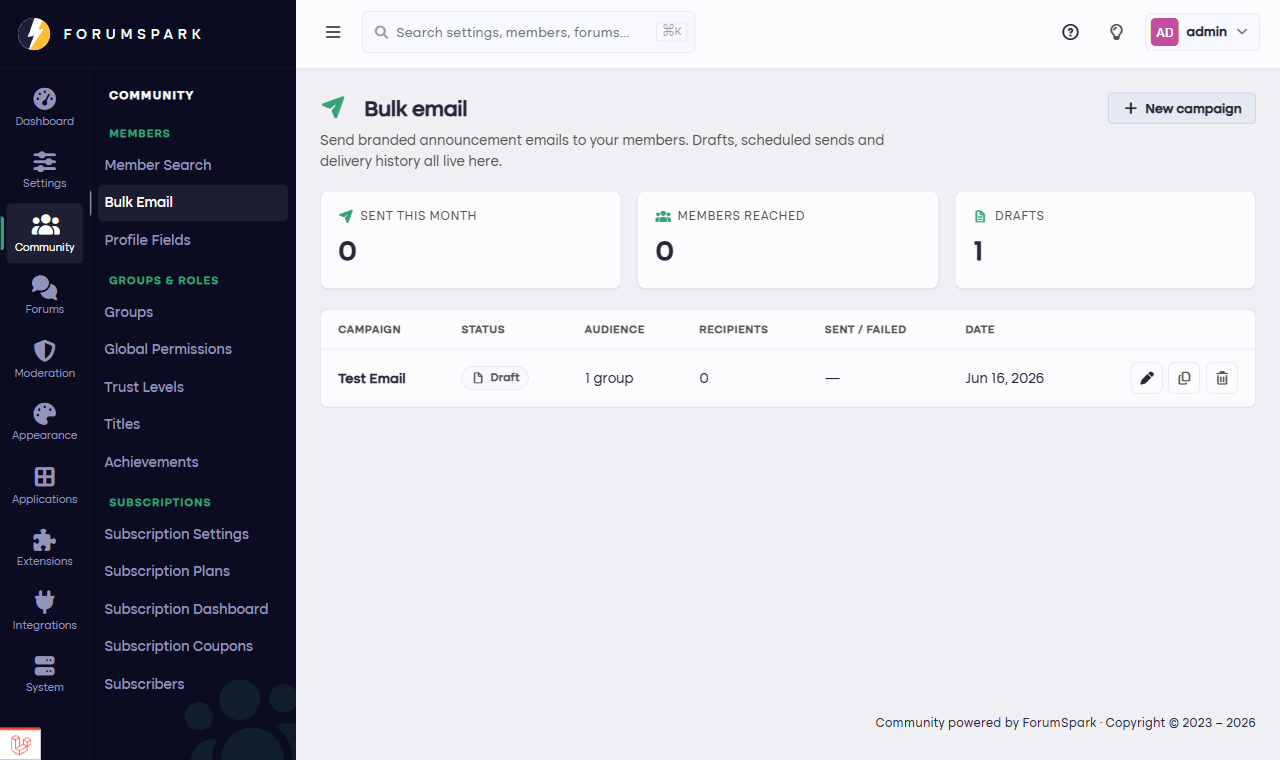Click the Draft status badge
This screenshot has height=760, width=1280.
pos(495,378)
